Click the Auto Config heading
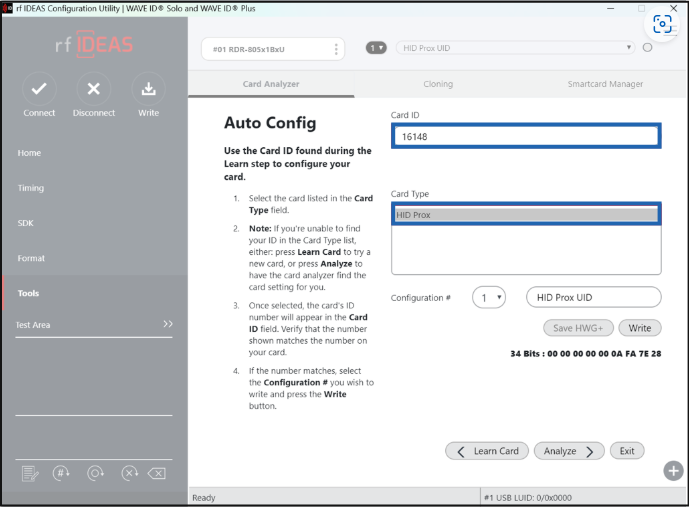 click(x=270, y=123)
